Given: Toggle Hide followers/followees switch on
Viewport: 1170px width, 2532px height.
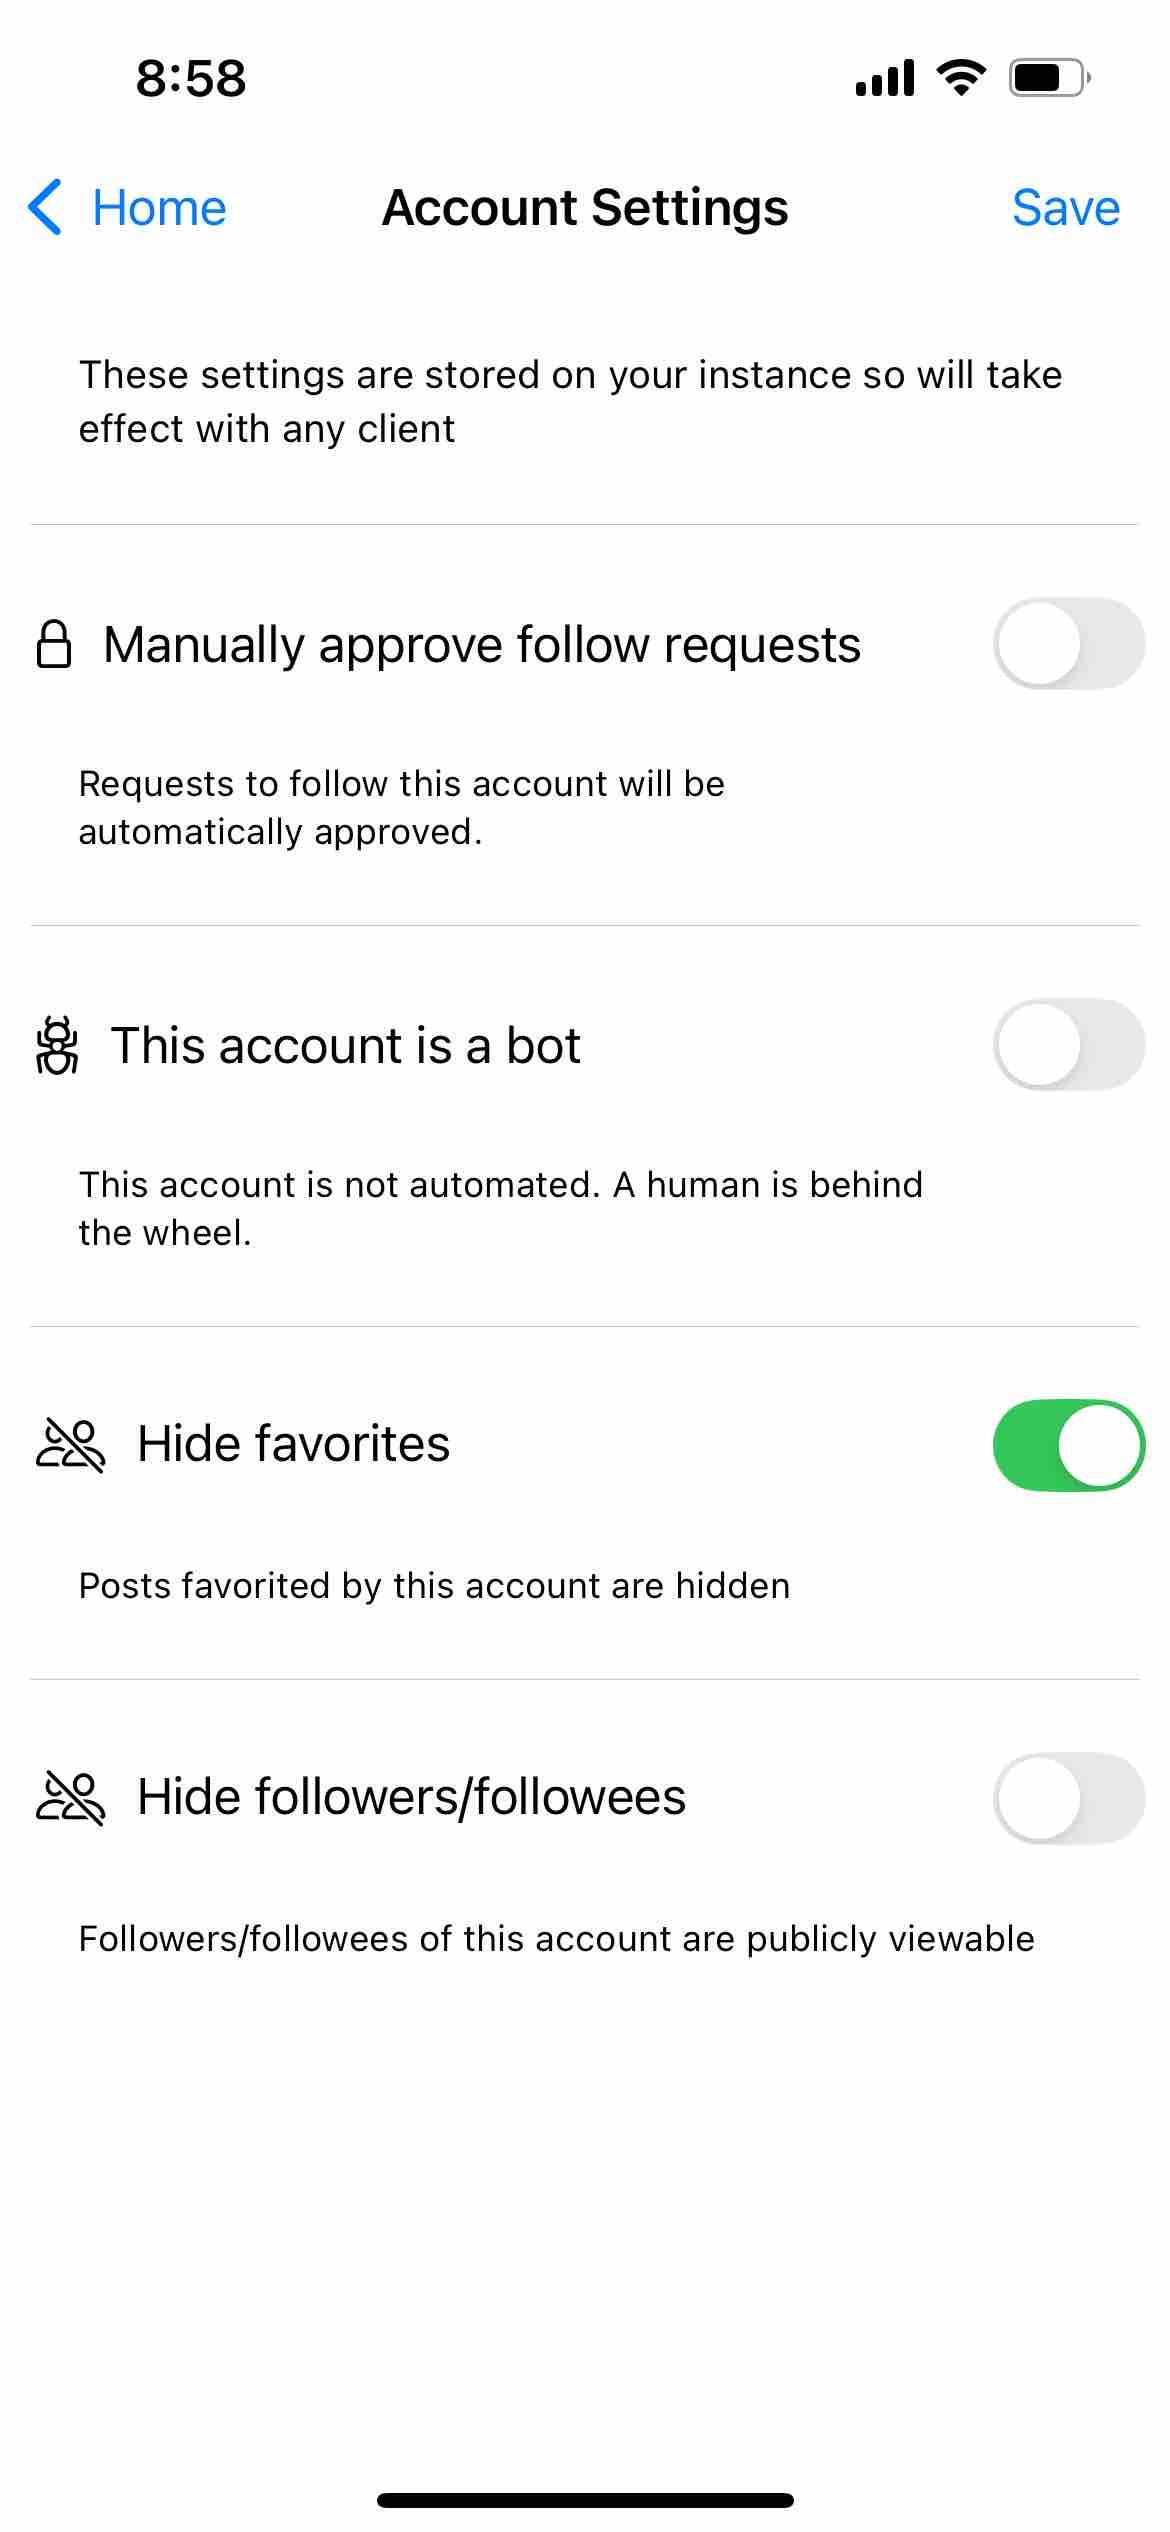Looking at the screenshot, I should 1069,1798.
